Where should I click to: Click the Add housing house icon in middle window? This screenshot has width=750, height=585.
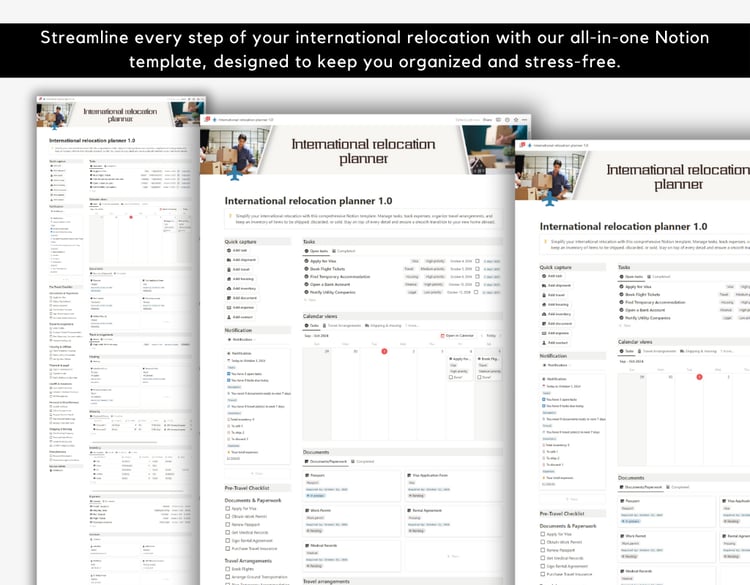229,279
